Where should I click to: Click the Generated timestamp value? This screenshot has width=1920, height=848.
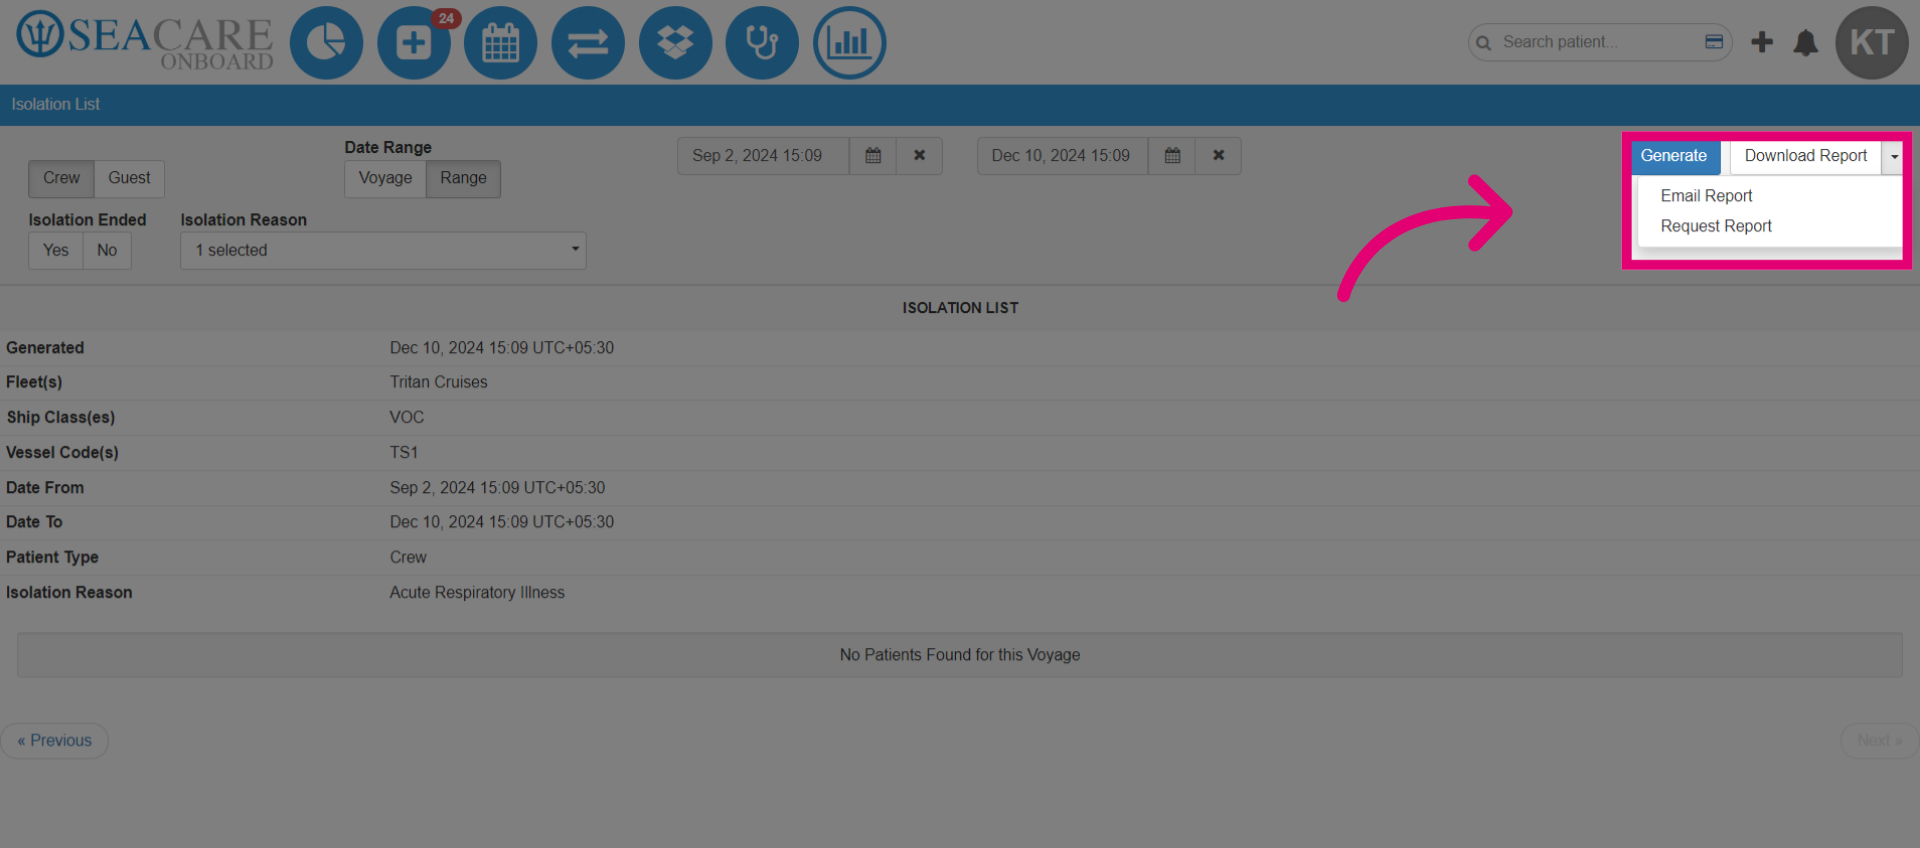pos(502,348)
